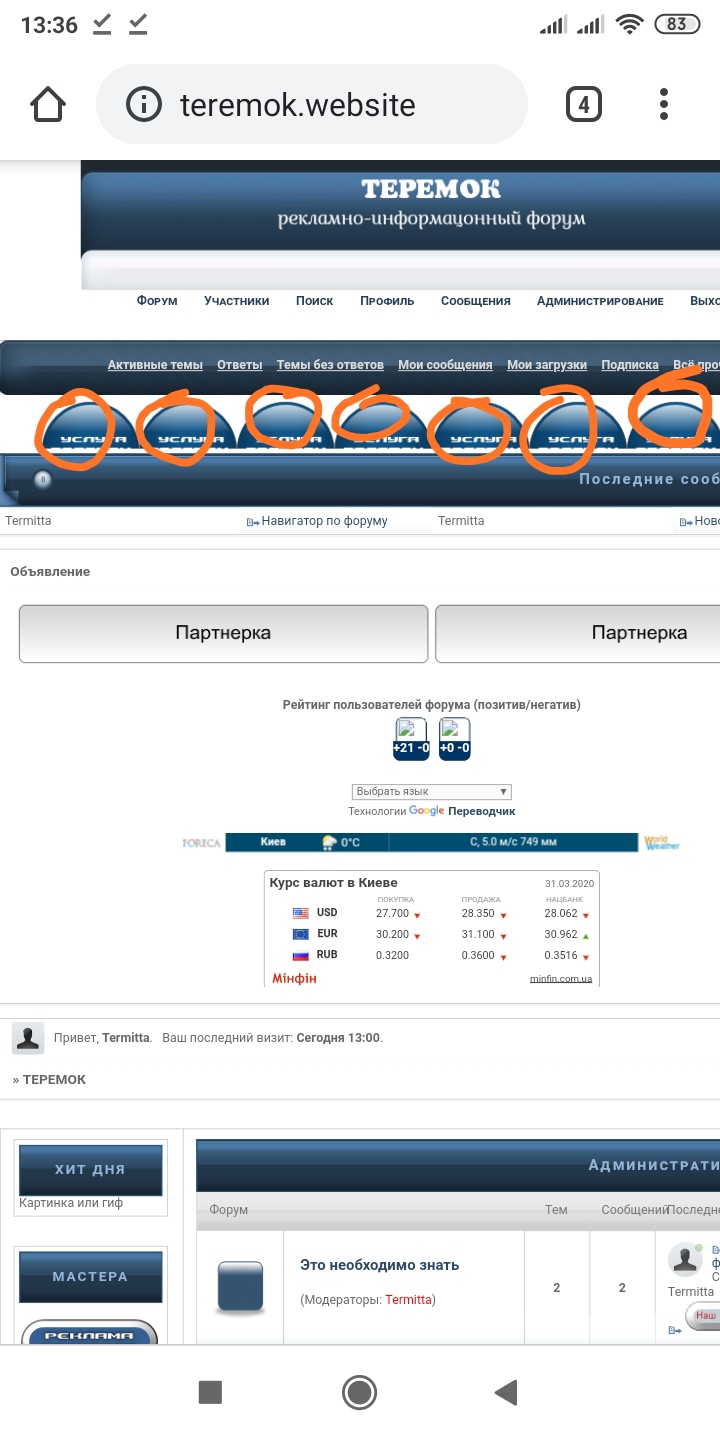Screen dimensions: 720x1440
Task: Click the go-to-last-post arrow icon
Action: click(675, 1330)
